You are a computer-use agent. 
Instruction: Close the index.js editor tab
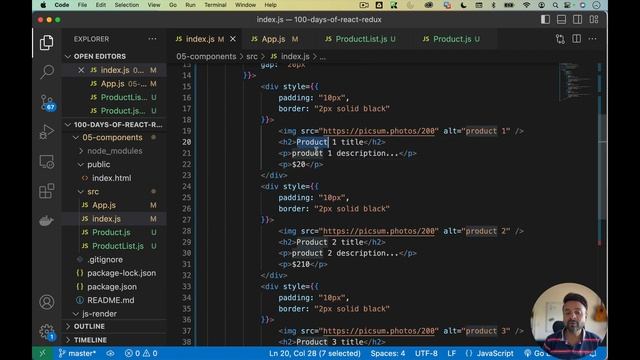233,39
